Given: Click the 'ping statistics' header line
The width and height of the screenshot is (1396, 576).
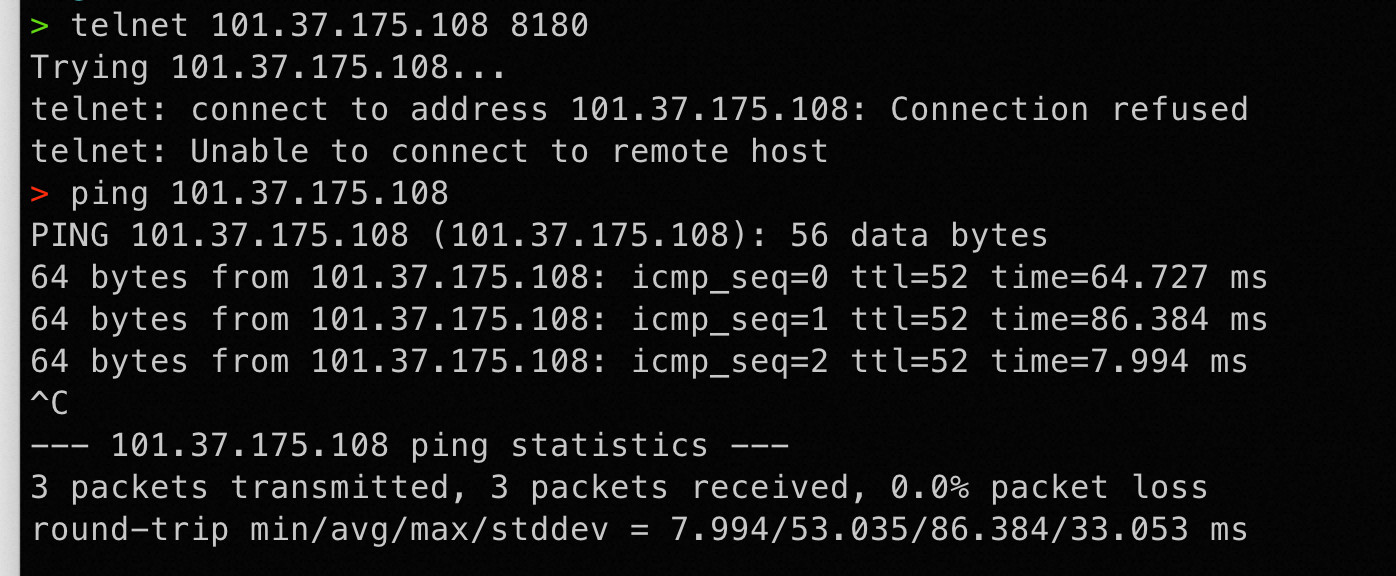Looking at the screenshot, I should coord(409,445).
